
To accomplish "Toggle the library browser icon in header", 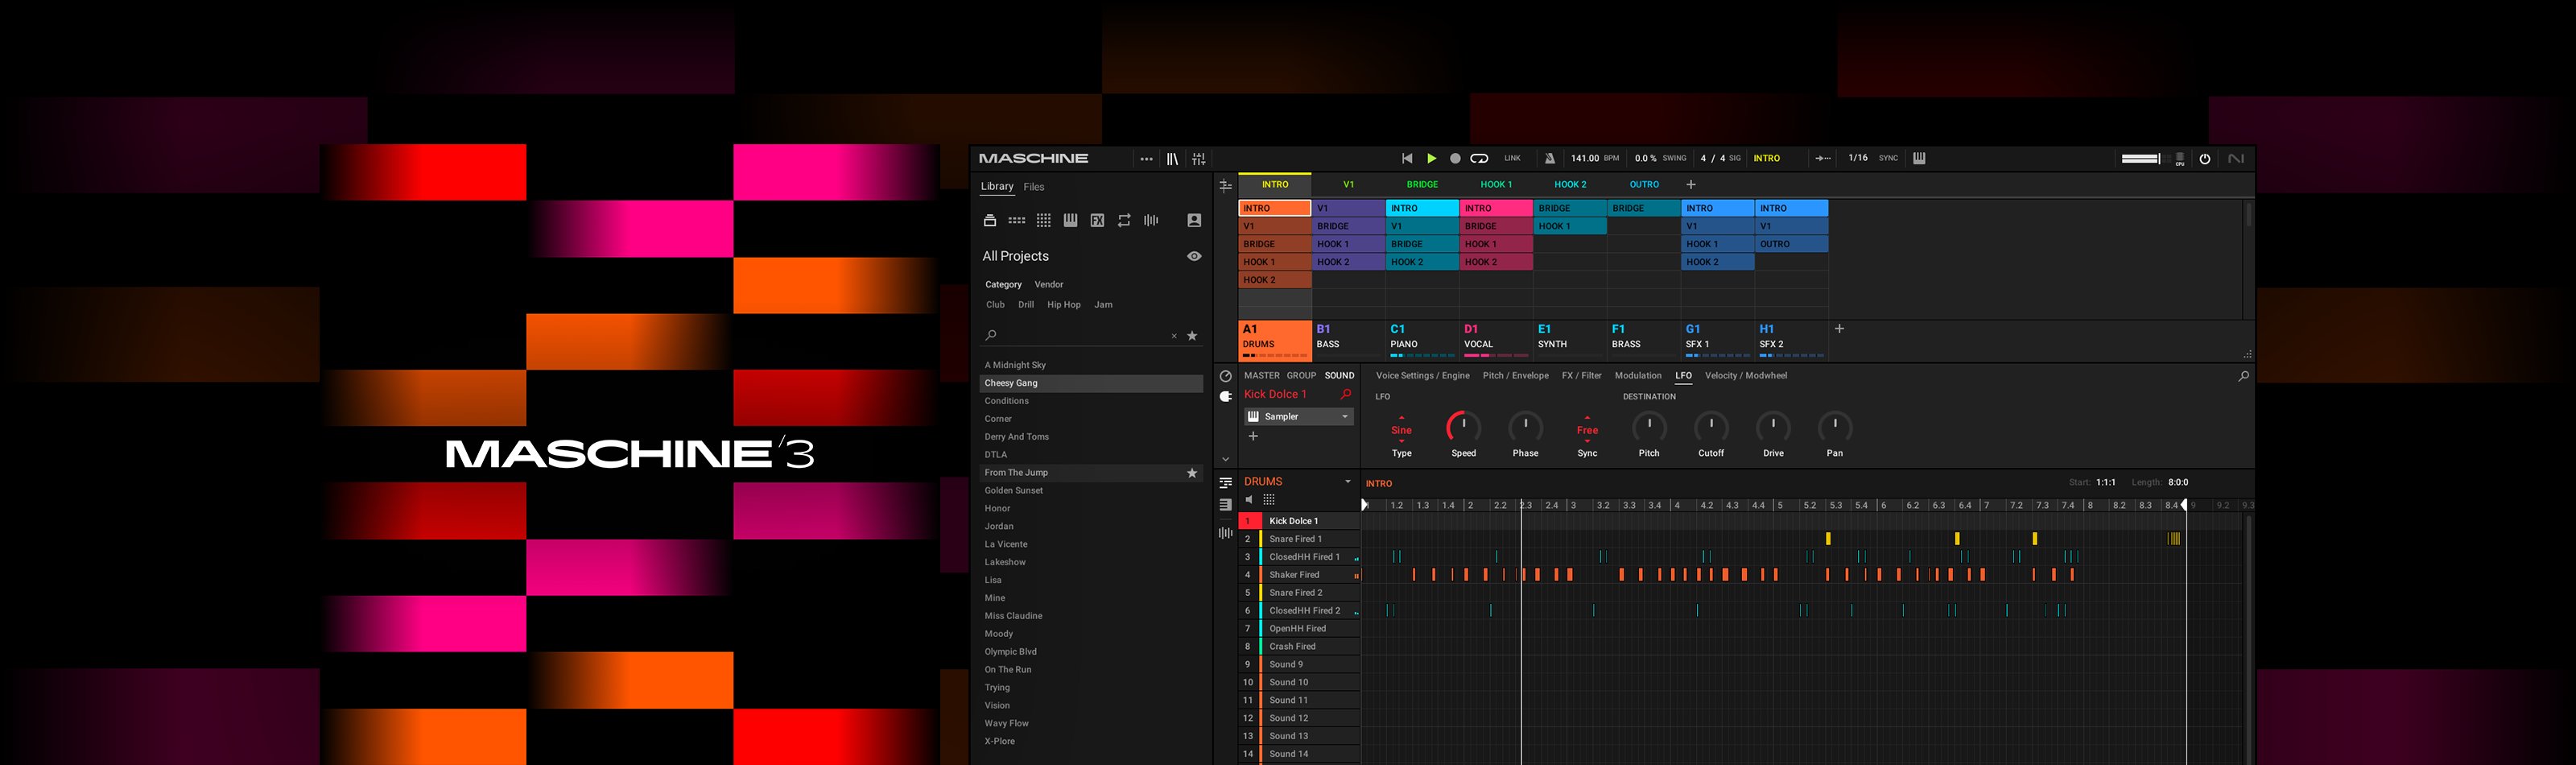I will (x=1172, y=159).
